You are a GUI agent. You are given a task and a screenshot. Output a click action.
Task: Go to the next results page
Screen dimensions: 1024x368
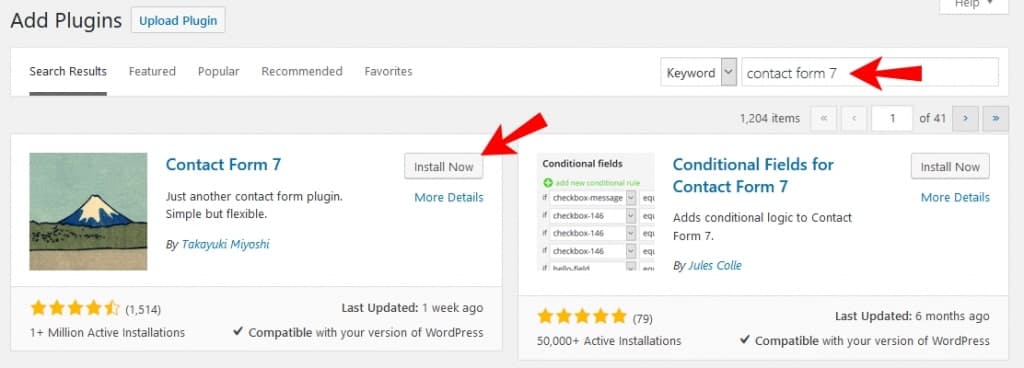coord(965,119)
